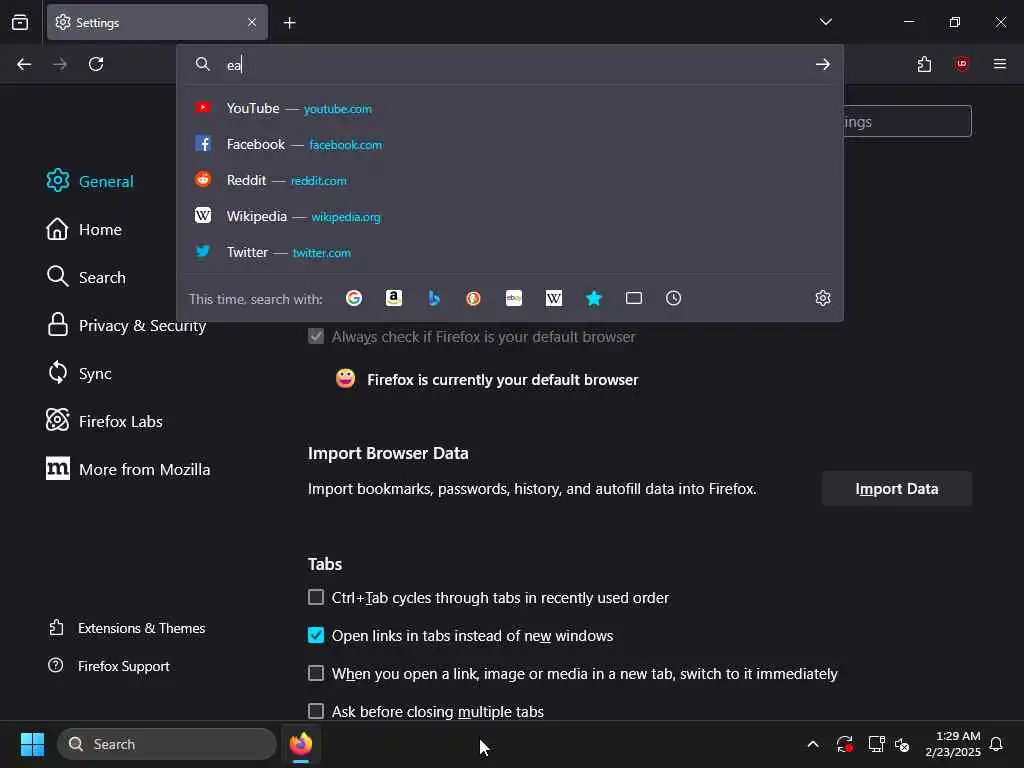Open Privacy & Security settings category
This screenshot has height=768, width=1024.
point(126,325)
